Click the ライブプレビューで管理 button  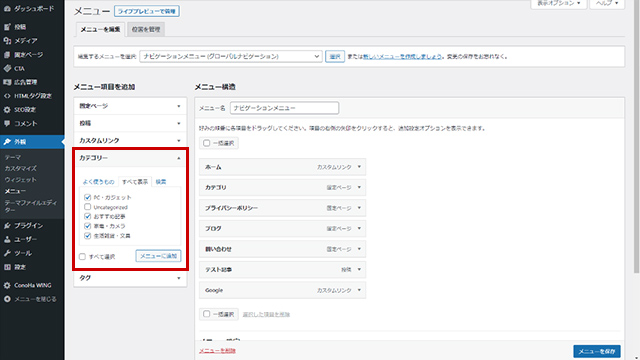coord(147,11)
